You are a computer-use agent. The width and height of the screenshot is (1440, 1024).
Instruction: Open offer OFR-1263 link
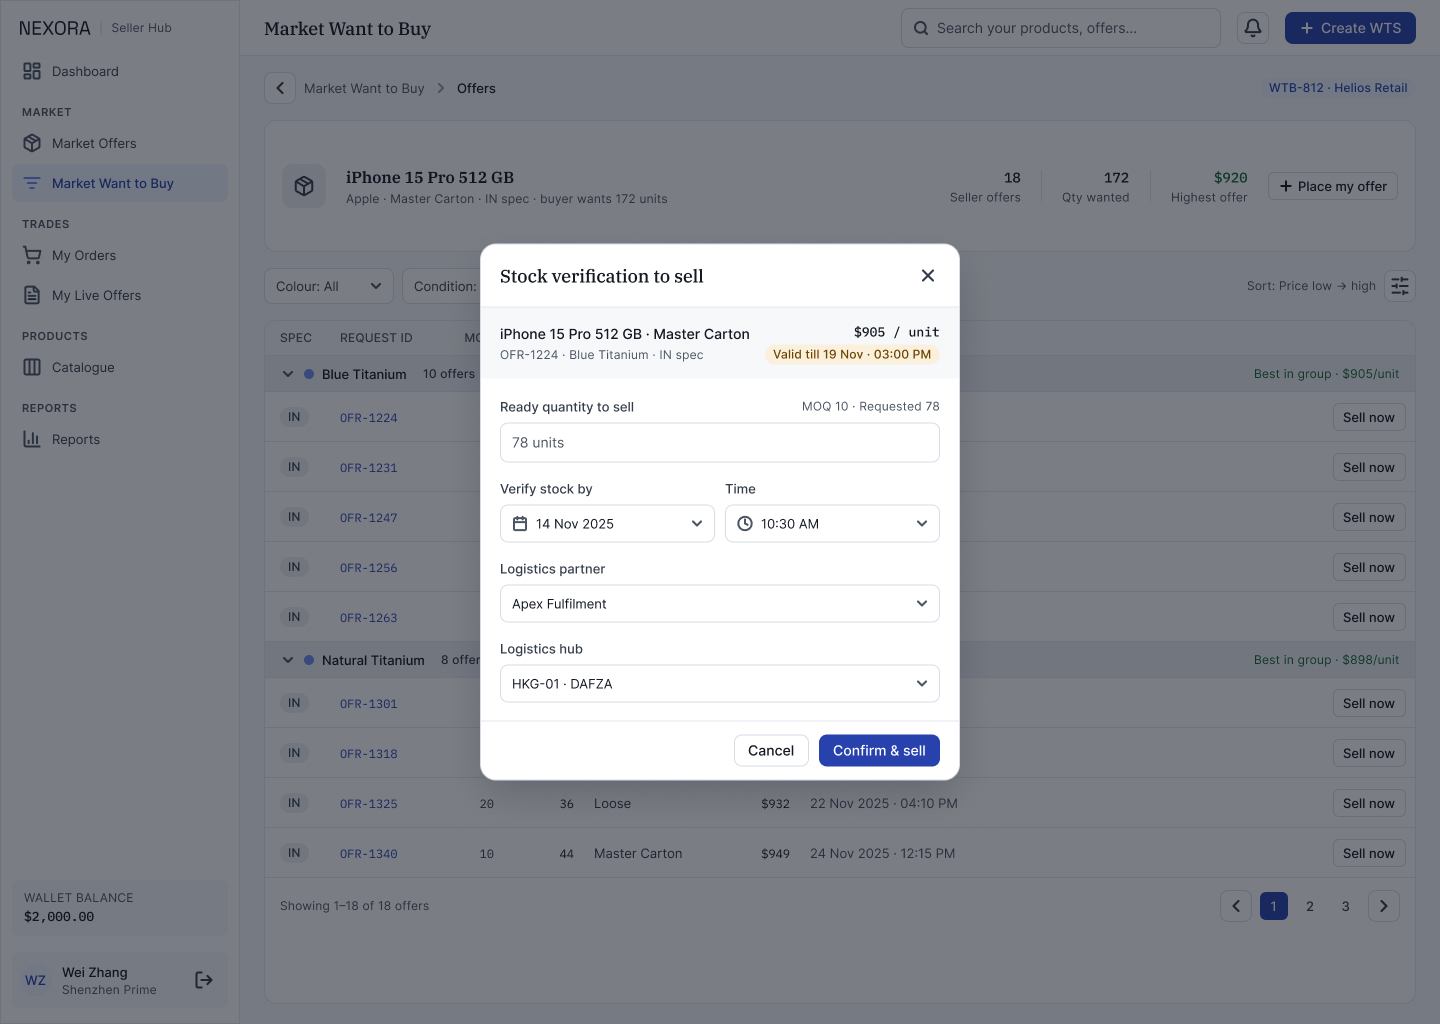coord(369,618)
